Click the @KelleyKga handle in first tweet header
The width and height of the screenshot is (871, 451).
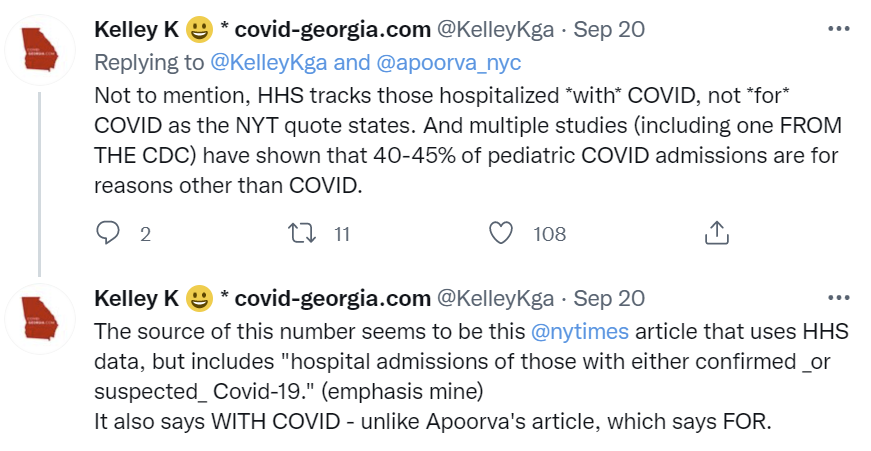[x=495, y=29]
